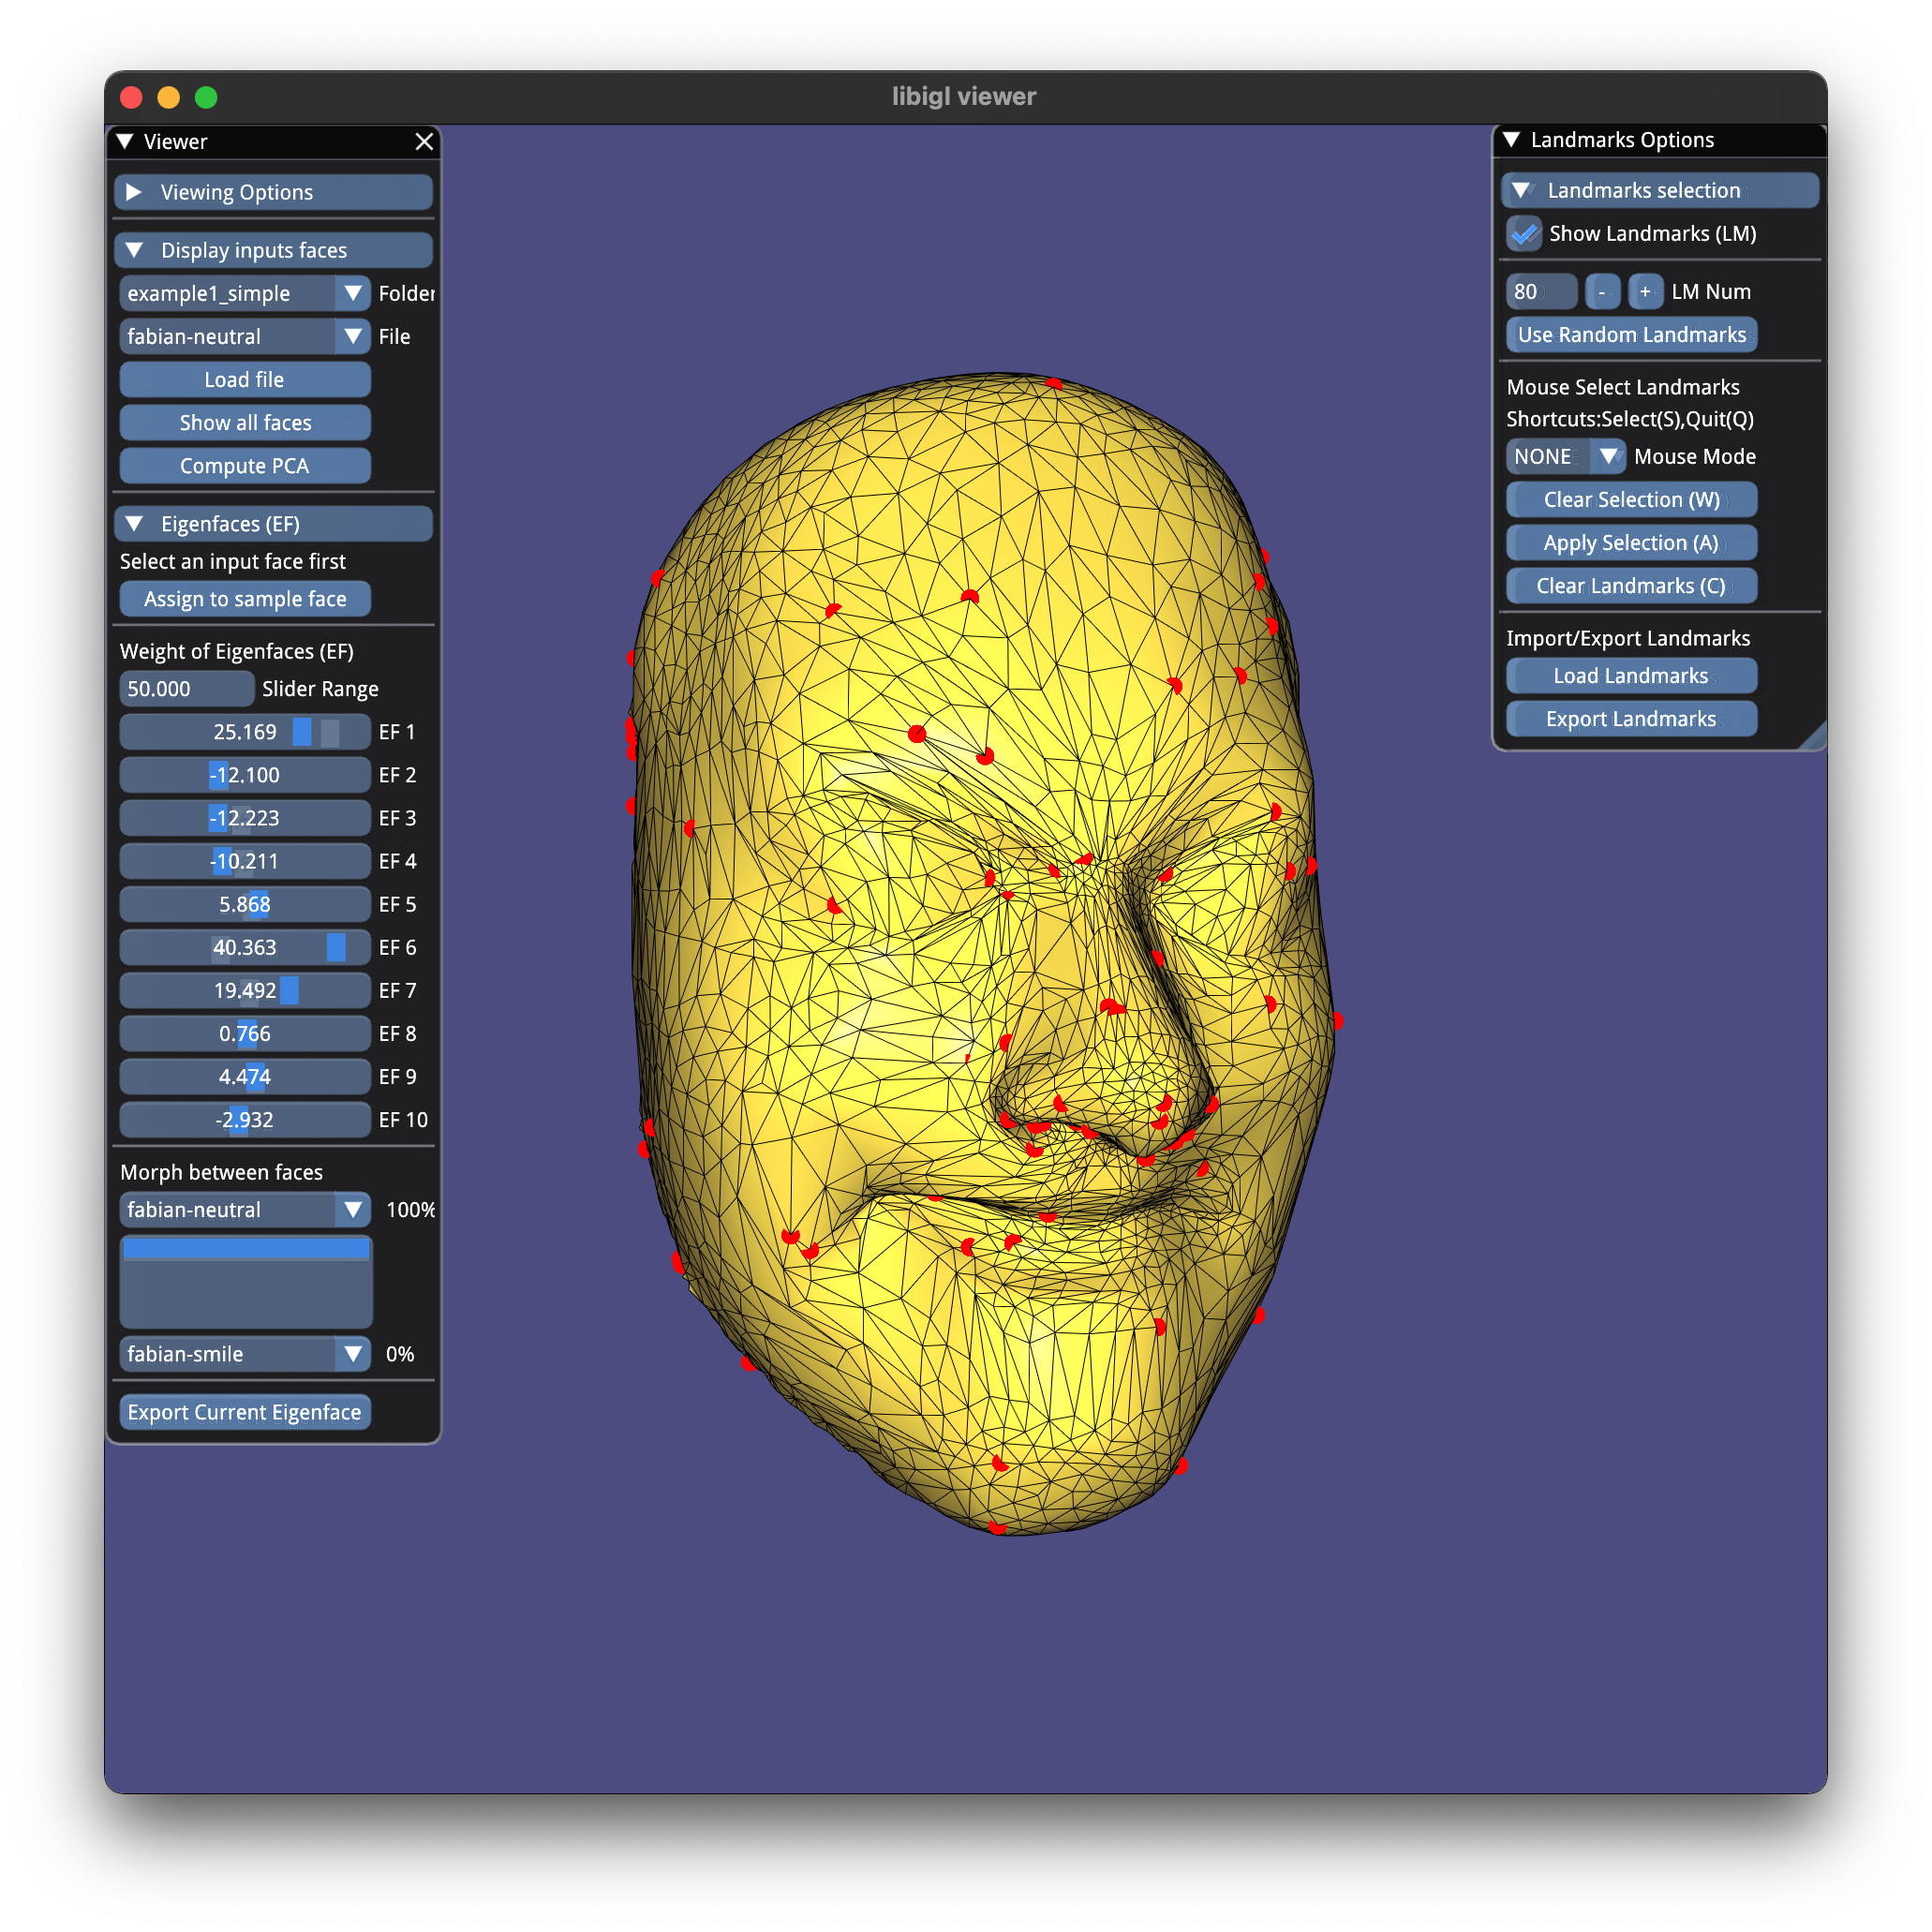Click Use Random Landmarks button
The width and height of the screenshot is (1932, 1932).
coord(1631,335)
